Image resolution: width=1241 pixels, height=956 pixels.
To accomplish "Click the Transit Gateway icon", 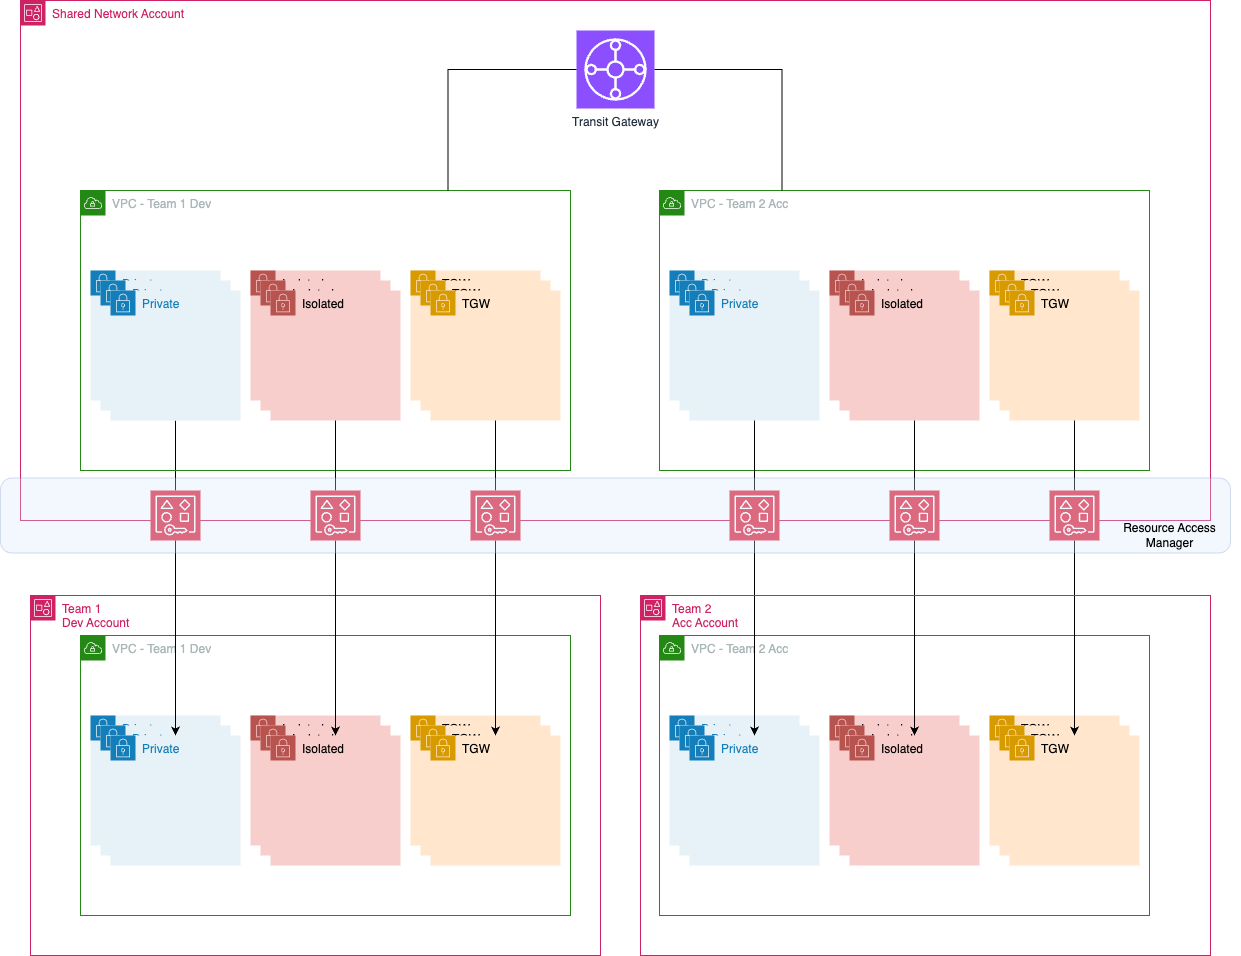I will [x=614, y=70].
